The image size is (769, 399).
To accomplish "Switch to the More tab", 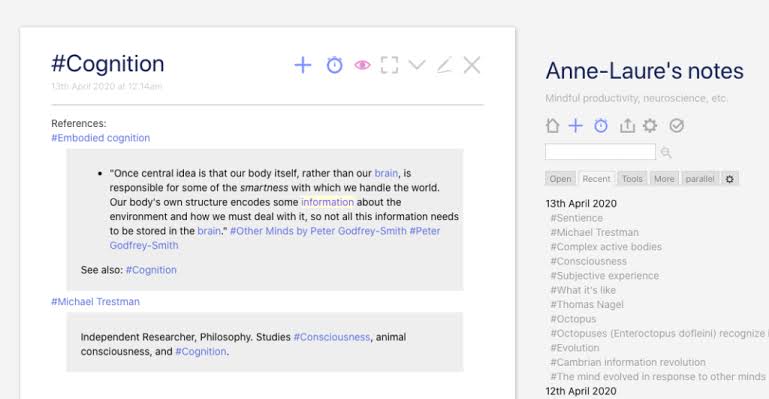I will click(x=664, y=179).
